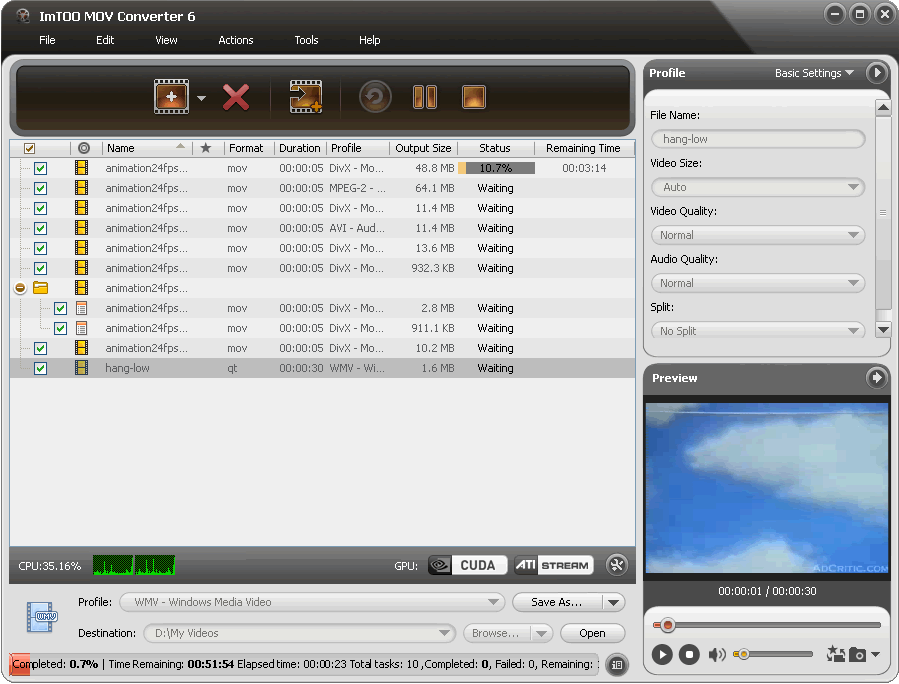Pause conversion with the pause icon

(425, 97)
